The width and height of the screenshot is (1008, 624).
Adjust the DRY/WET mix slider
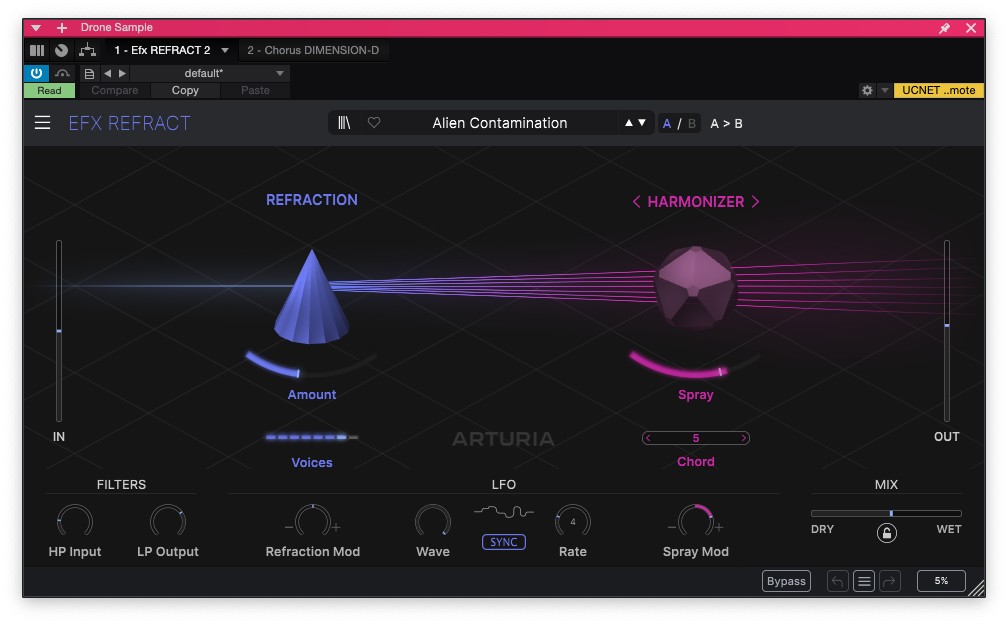click(886, 513)
